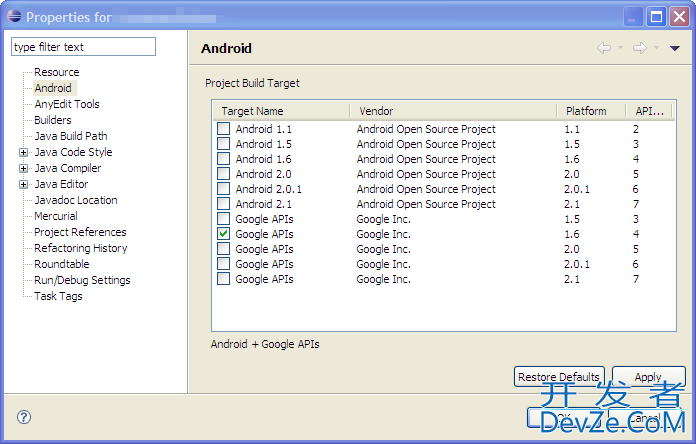
Task: Uncheck Google APIs platform 1.6 checkbox
Action: click(x=223, y=234)
